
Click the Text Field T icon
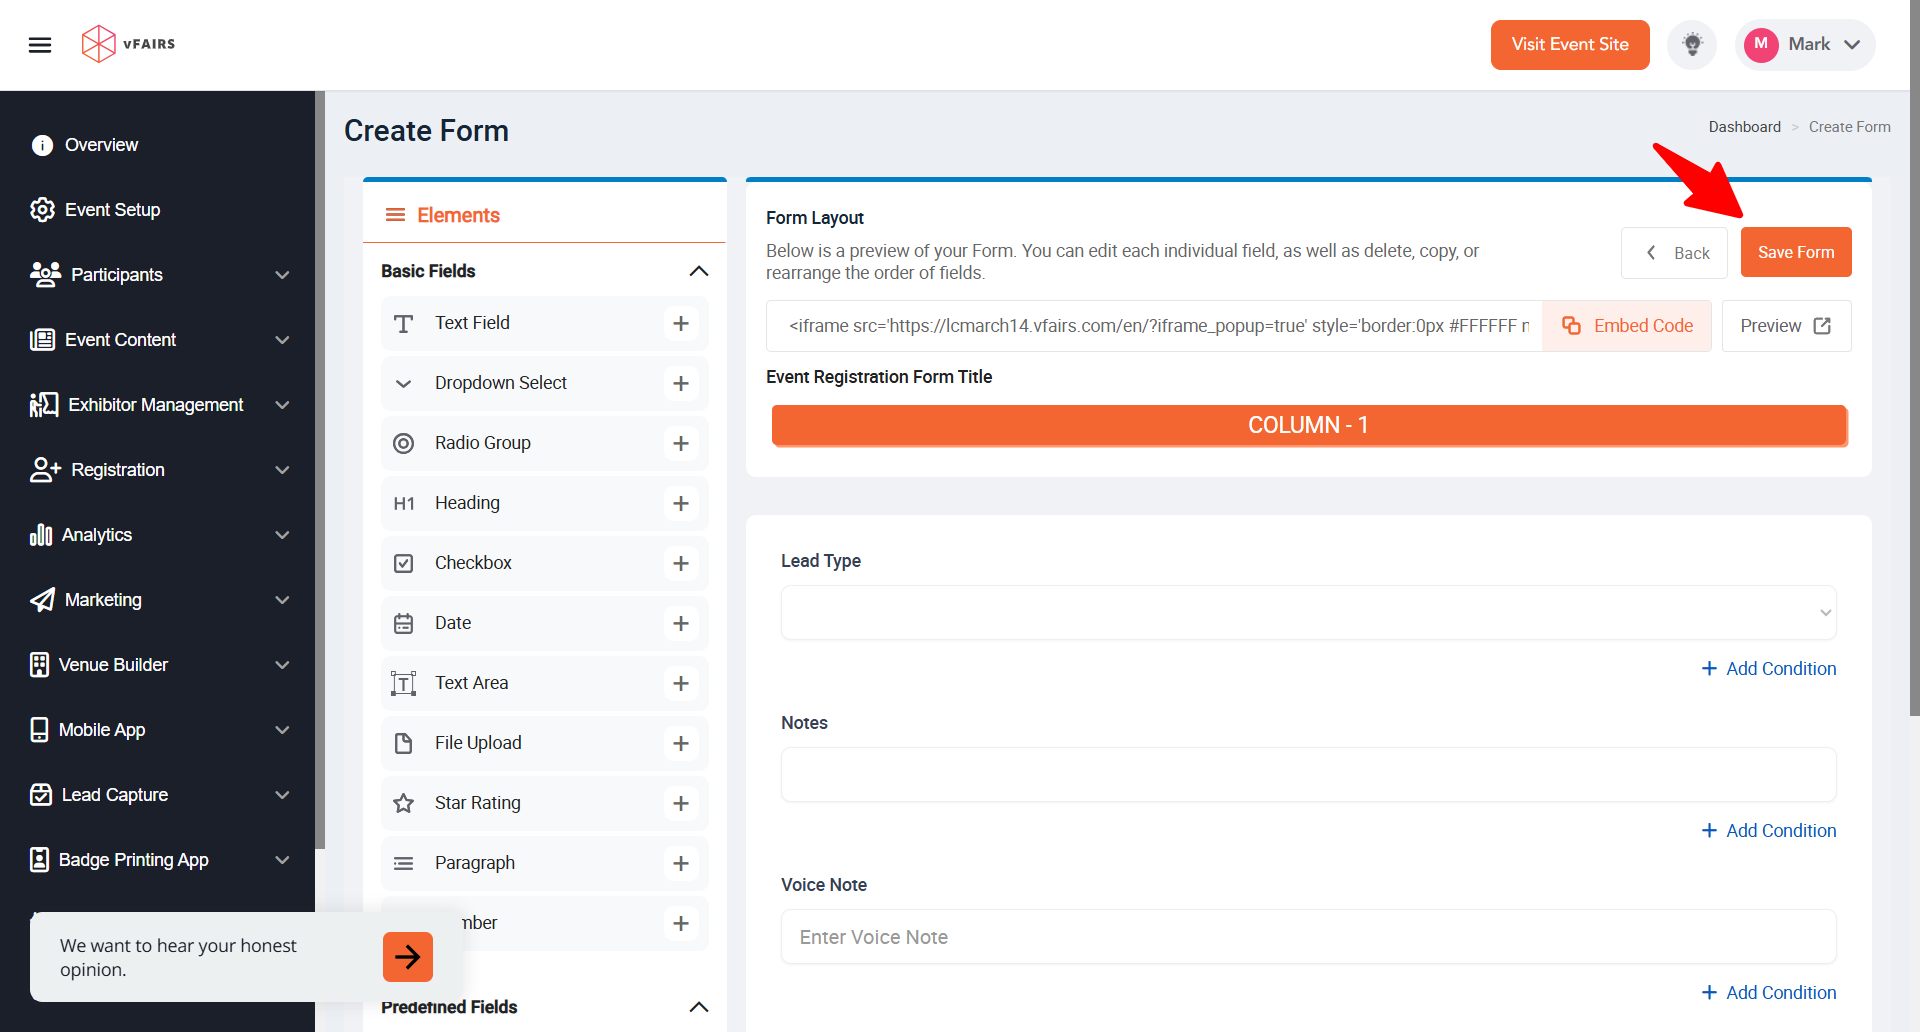point(404,323)
